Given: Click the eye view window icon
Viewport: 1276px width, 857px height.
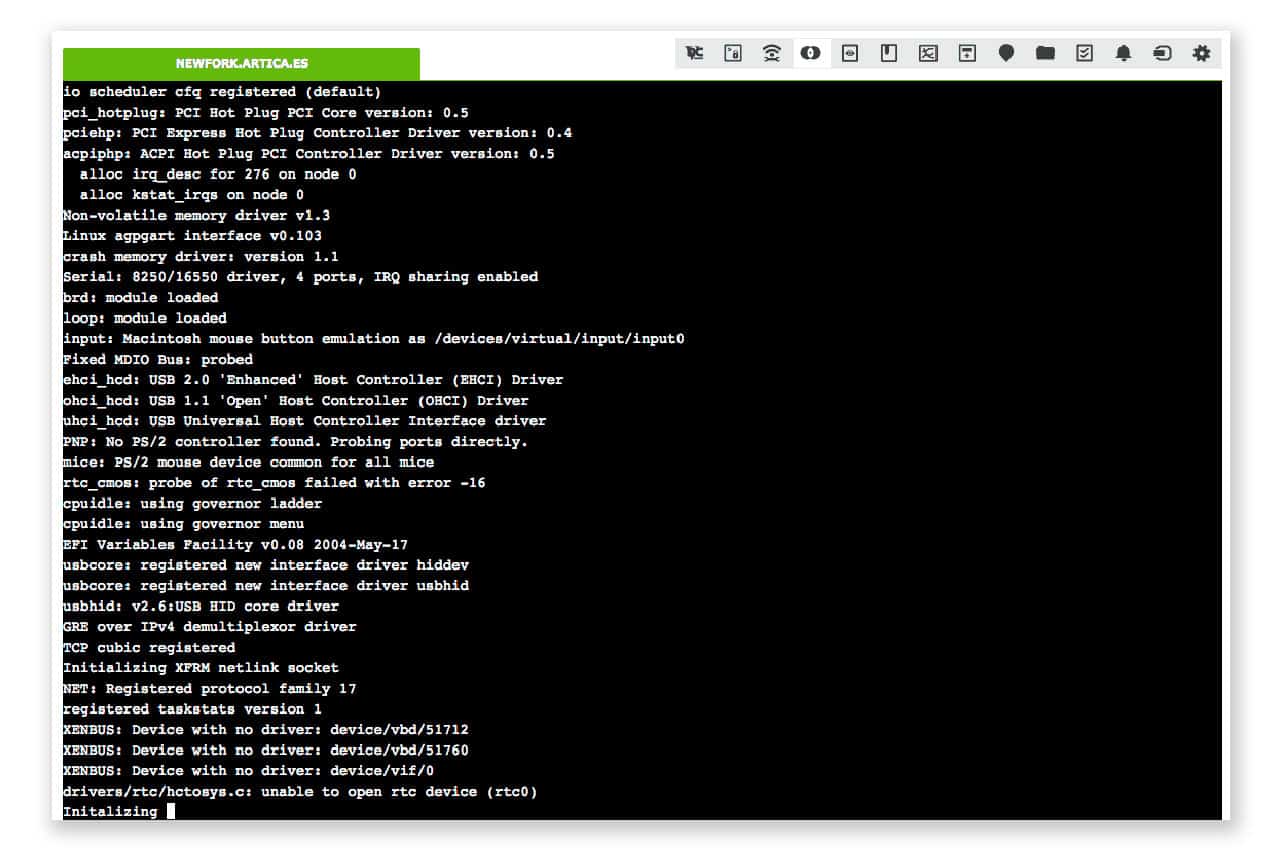Looking at the screenshot, I should pyautogui.click(x=850, y=53).
